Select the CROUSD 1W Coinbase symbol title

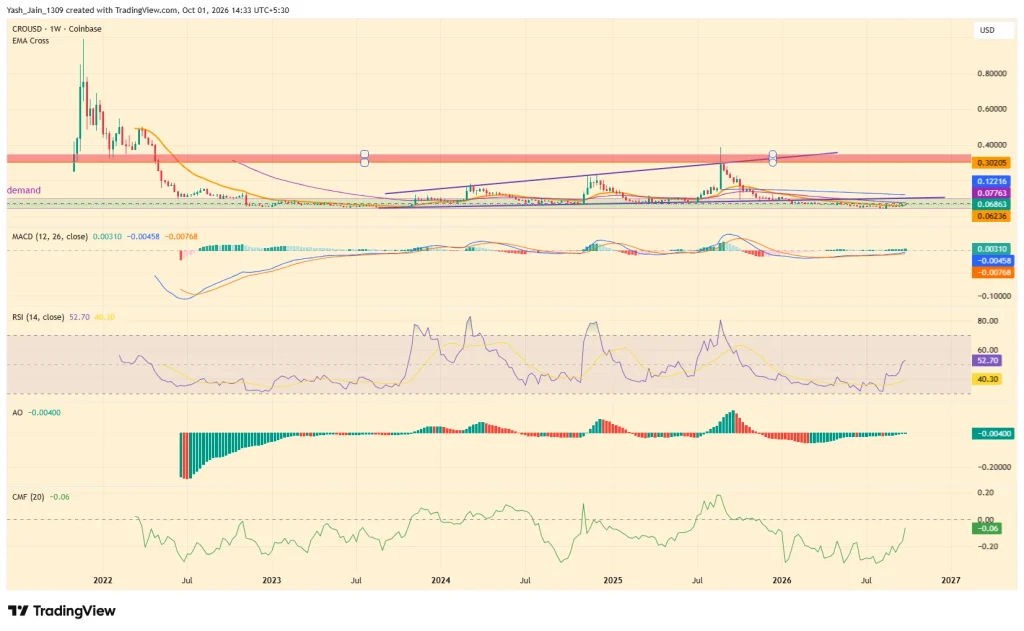[x=57, y=29]
